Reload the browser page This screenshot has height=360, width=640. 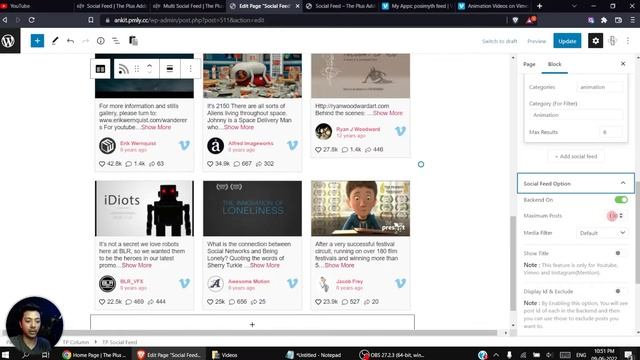(x=31, y=20)
